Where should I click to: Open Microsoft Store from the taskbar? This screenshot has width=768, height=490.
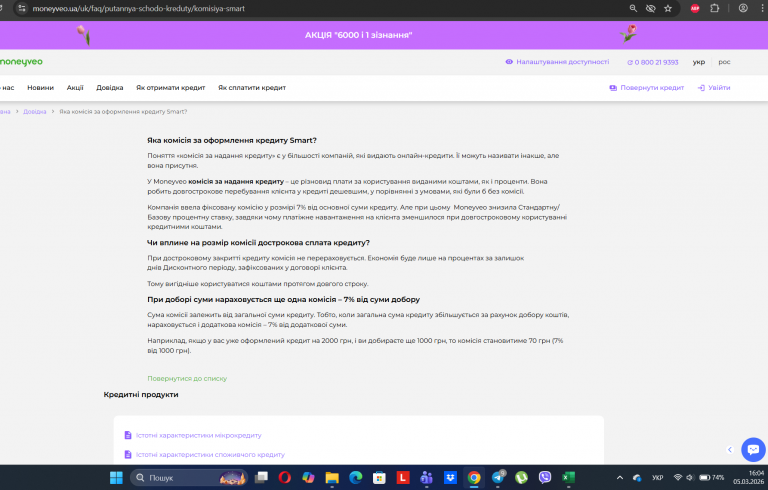point(379,478)
